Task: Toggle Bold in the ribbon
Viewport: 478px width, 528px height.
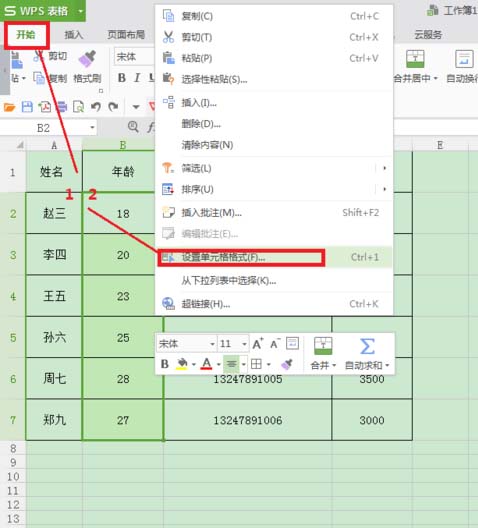Action: (x=122, y=78)
